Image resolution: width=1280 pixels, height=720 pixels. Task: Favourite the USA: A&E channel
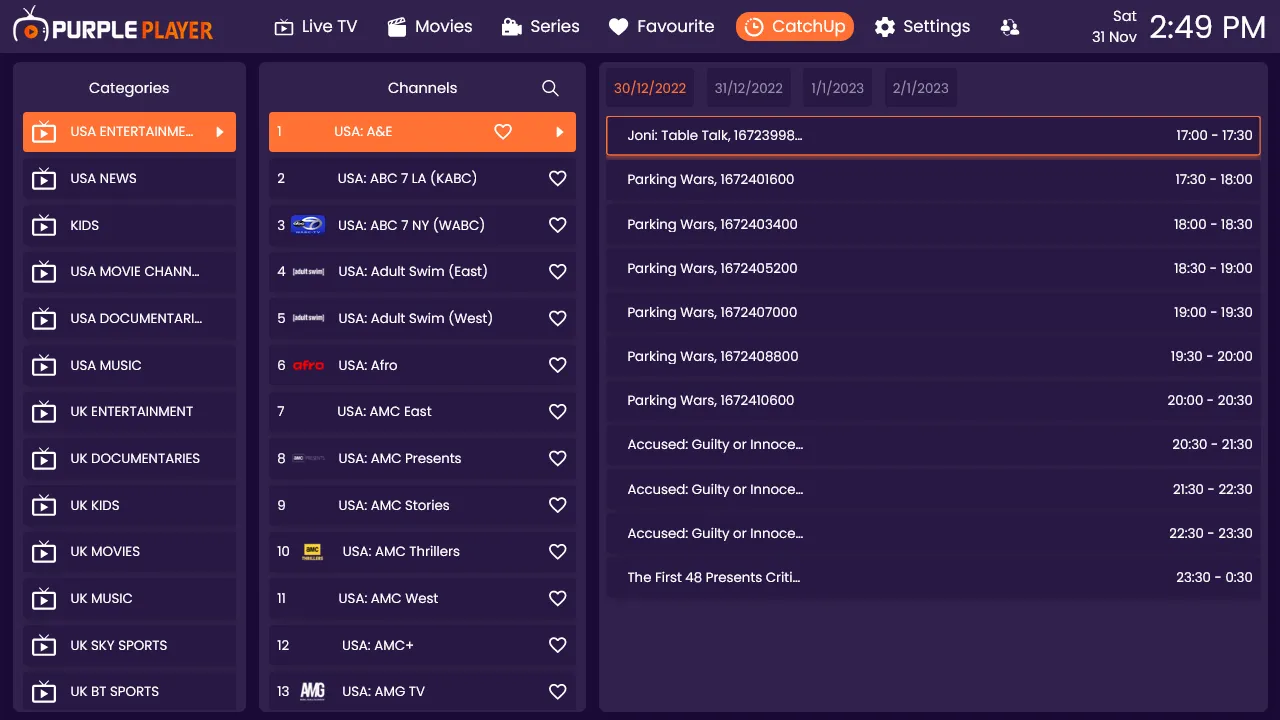pos(503,132)
